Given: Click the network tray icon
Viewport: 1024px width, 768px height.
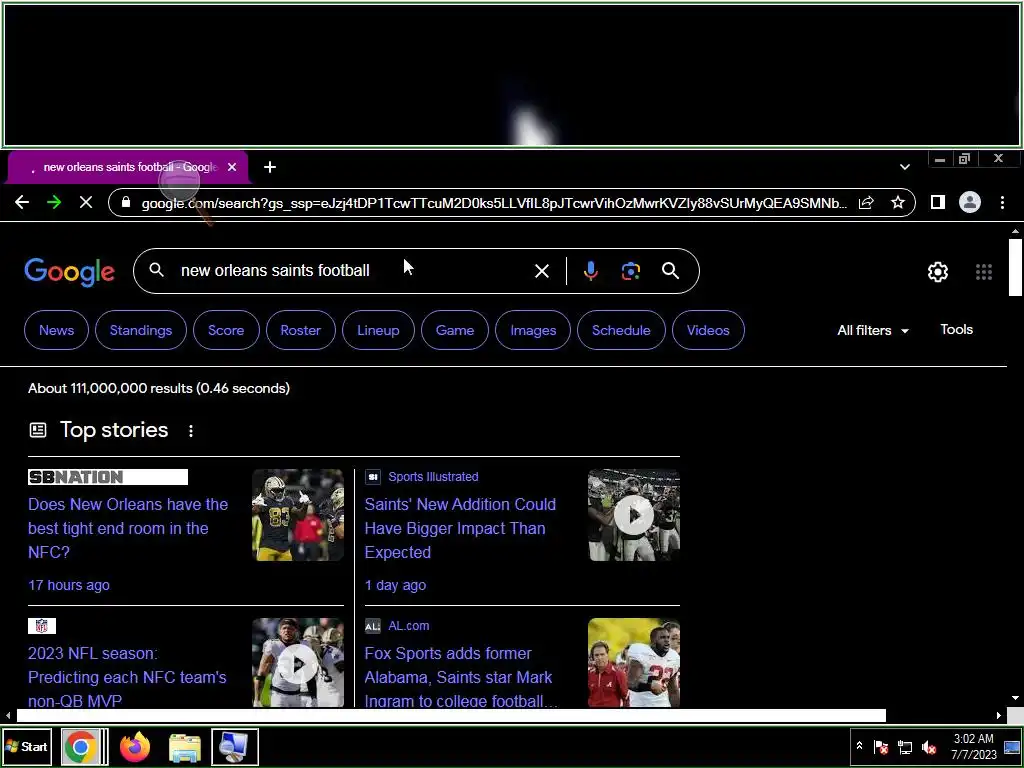Looking at the screenshot, I should 904,746.
